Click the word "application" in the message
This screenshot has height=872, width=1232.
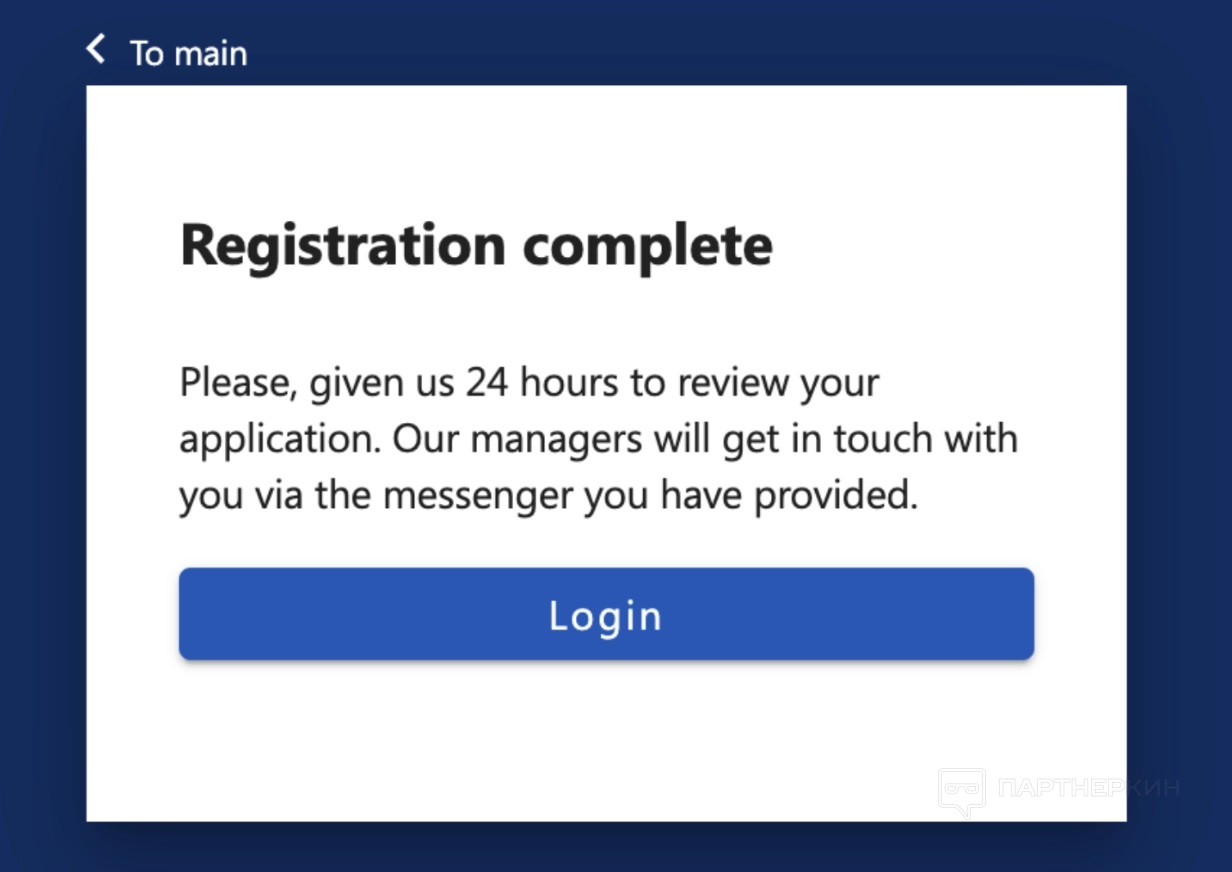pyautogui.click(x=278, y=441)
